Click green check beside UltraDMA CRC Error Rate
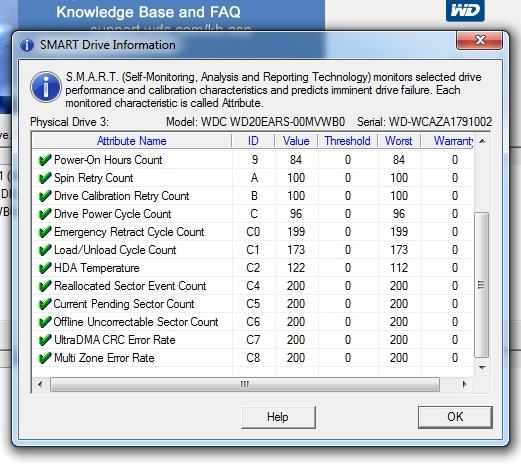 pos(45,340)
